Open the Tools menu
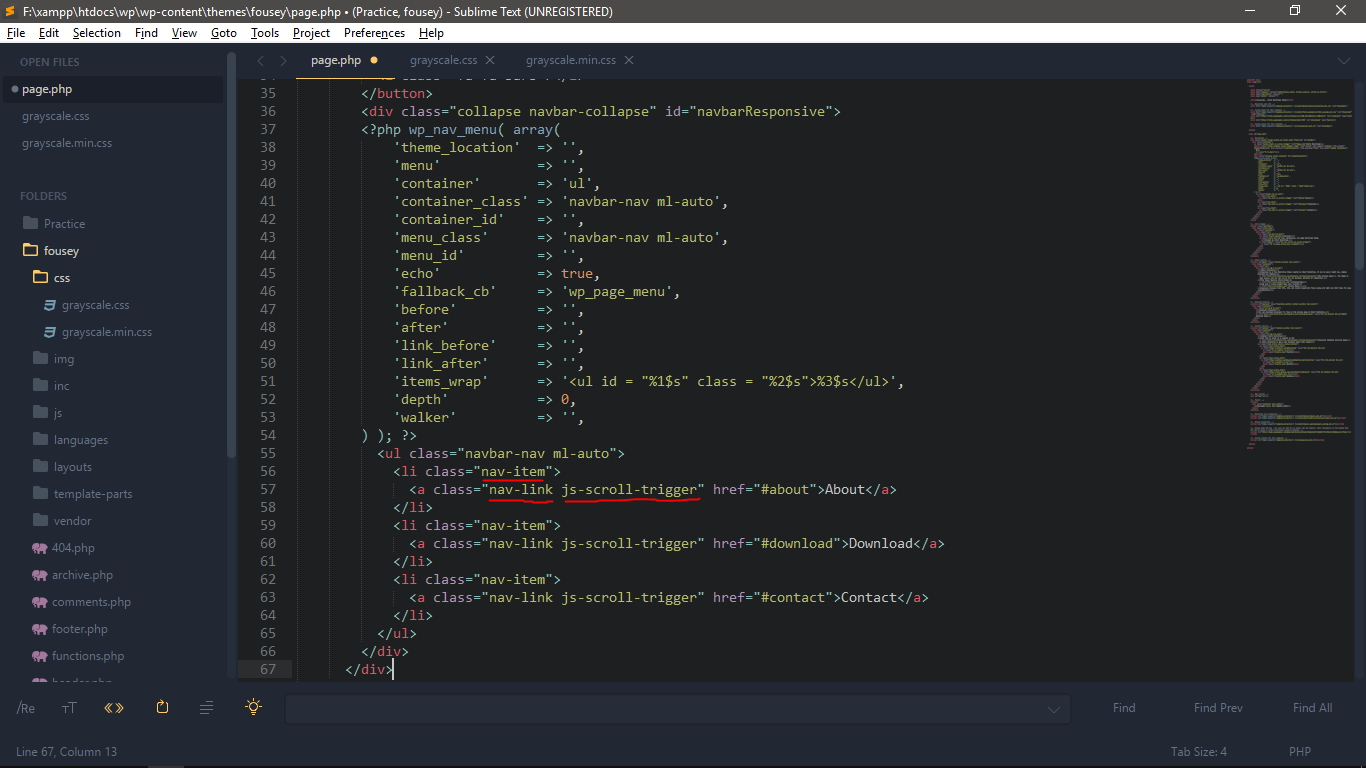Screen dimensions: 1366x768 click(x=265, y=33)
